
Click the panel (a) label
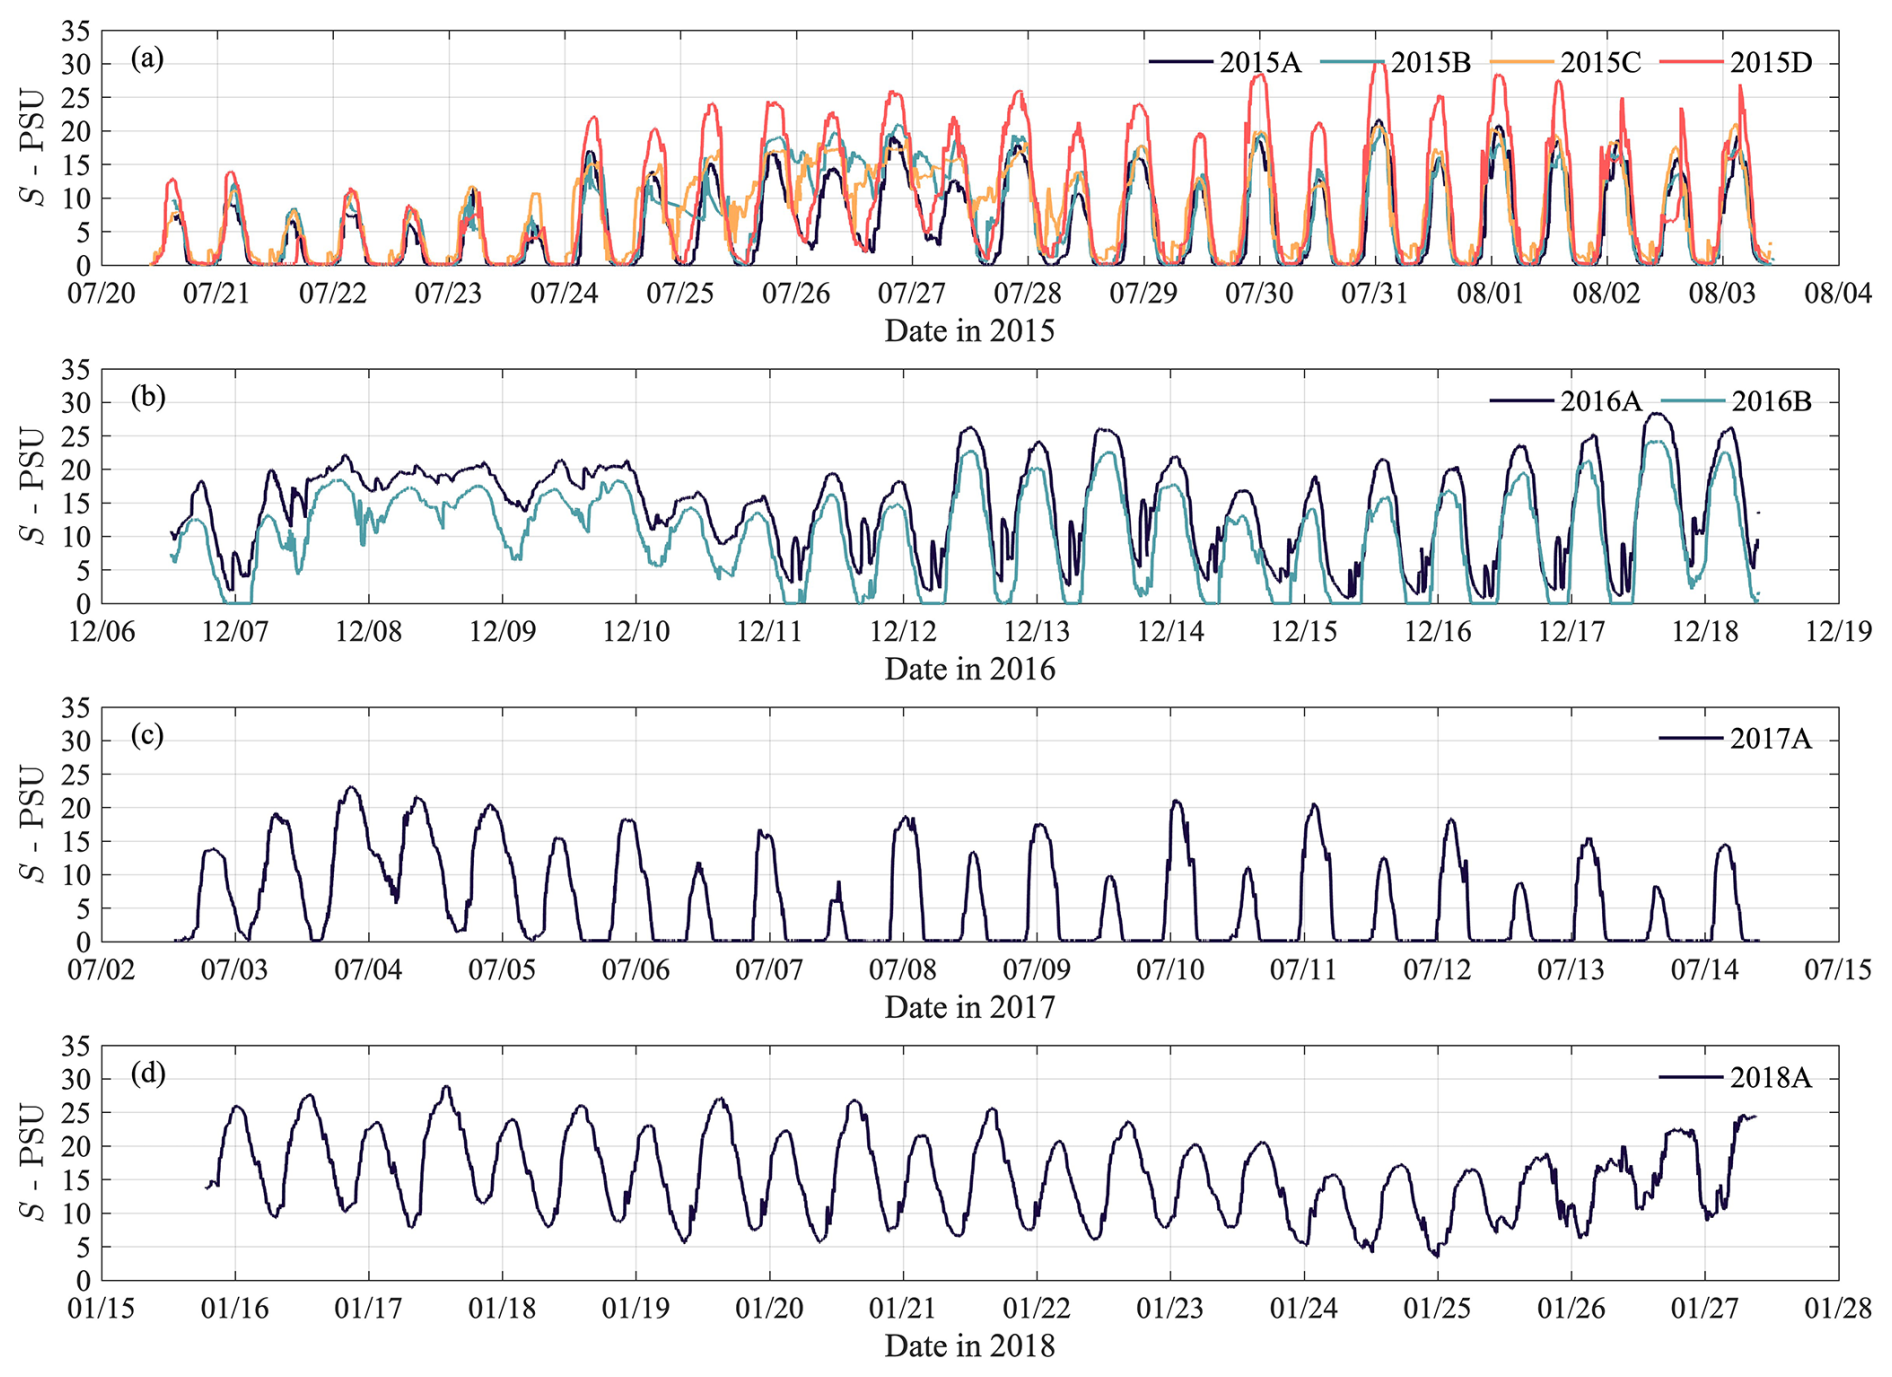coord(147,59)
